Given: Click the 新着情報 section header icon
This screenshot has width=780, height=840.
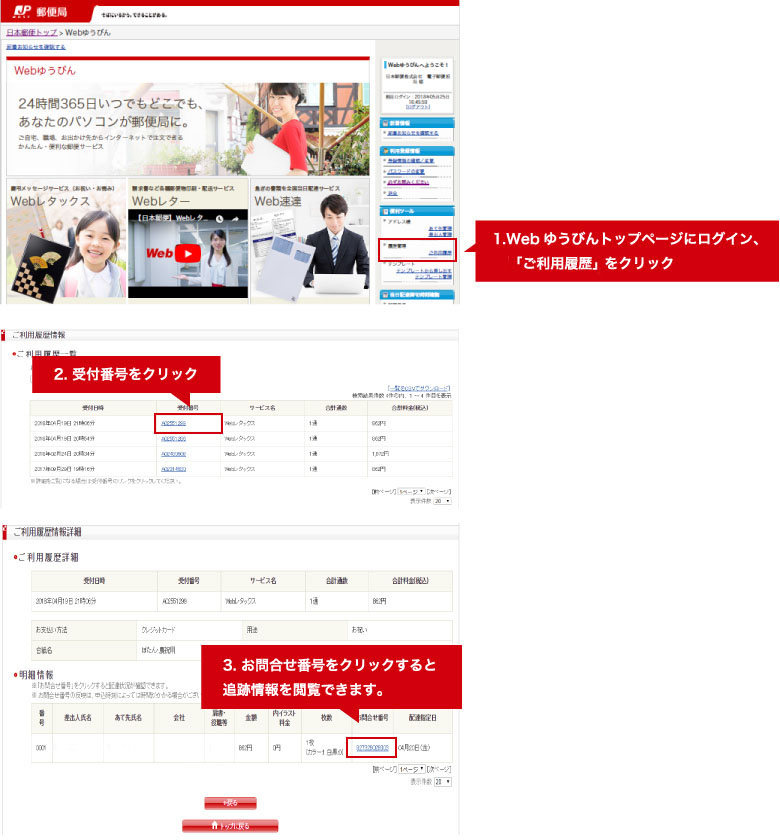Looking at the screenshot, I should pyautogui.click(x=385, y=123).
